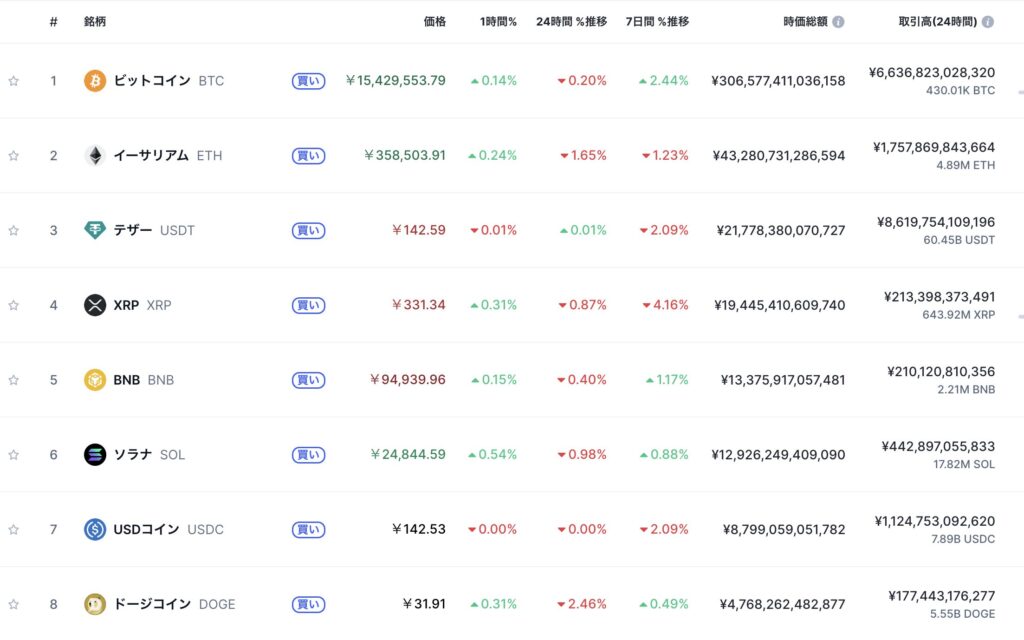Toggle the Dogecoin watchlist star
The width and height of the screenshot is (1024, 640).
click(13, 604)
